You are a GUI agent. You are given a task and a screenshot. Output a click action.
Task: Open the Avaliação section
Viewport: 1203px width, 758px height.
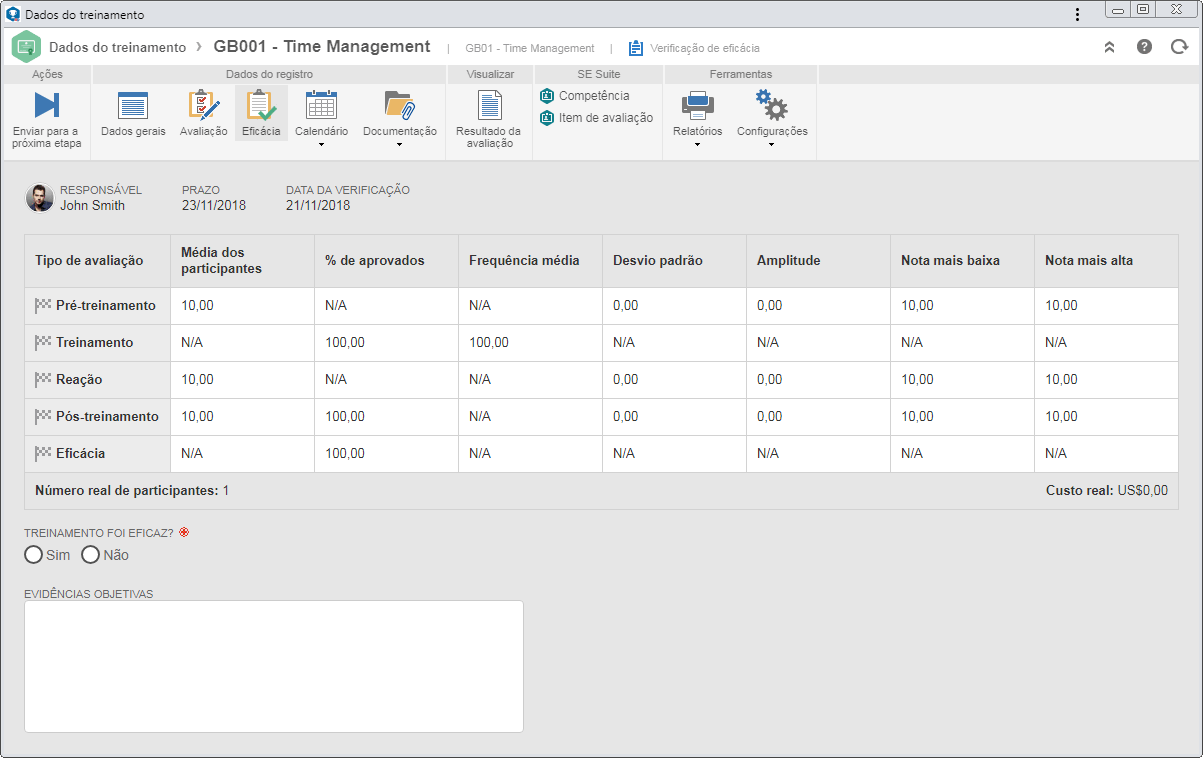click(204, 114)
